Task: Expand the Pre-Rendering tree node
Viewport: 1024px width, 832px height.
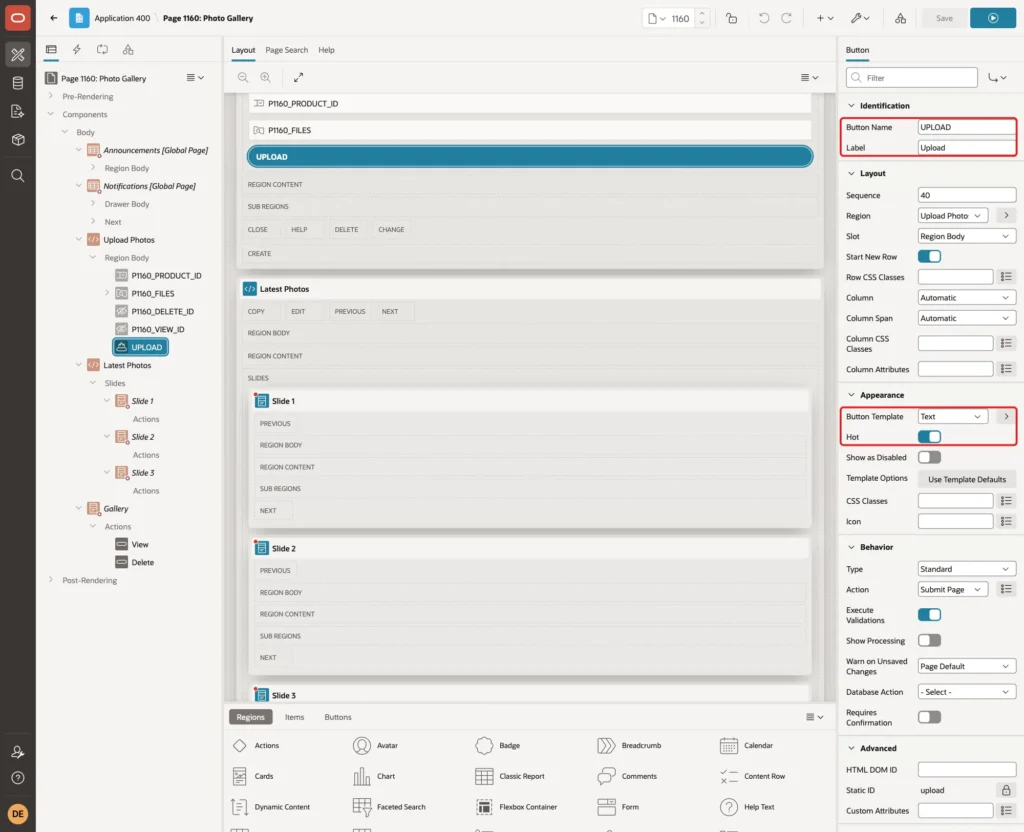Action: (51, 96)
